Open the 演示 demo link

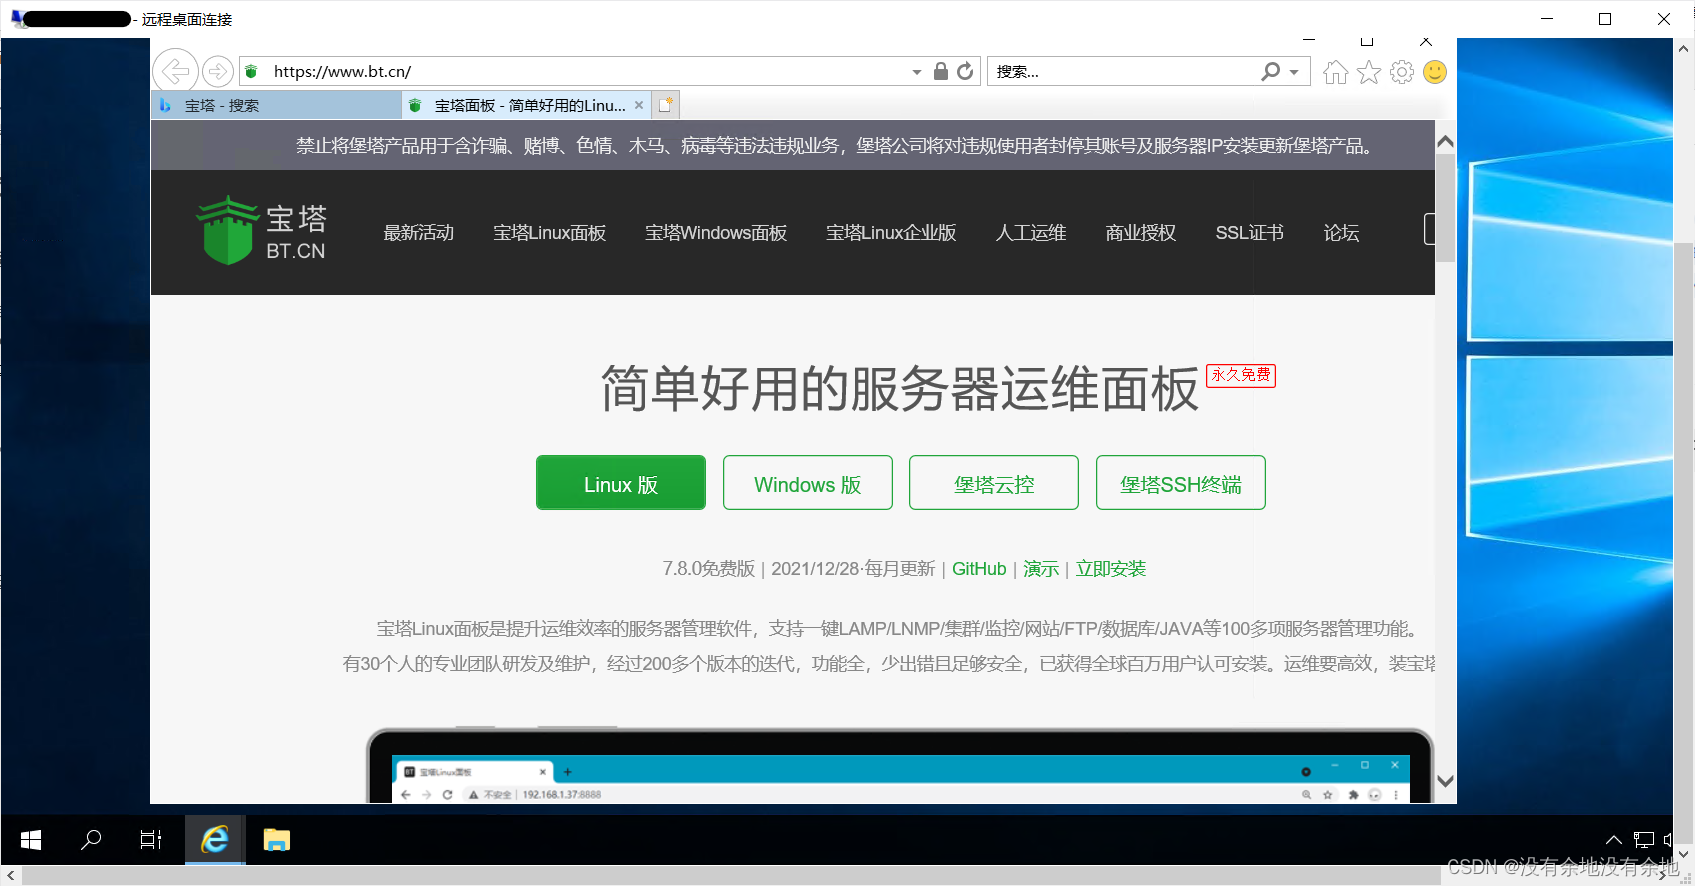(x=1041, y=569)
